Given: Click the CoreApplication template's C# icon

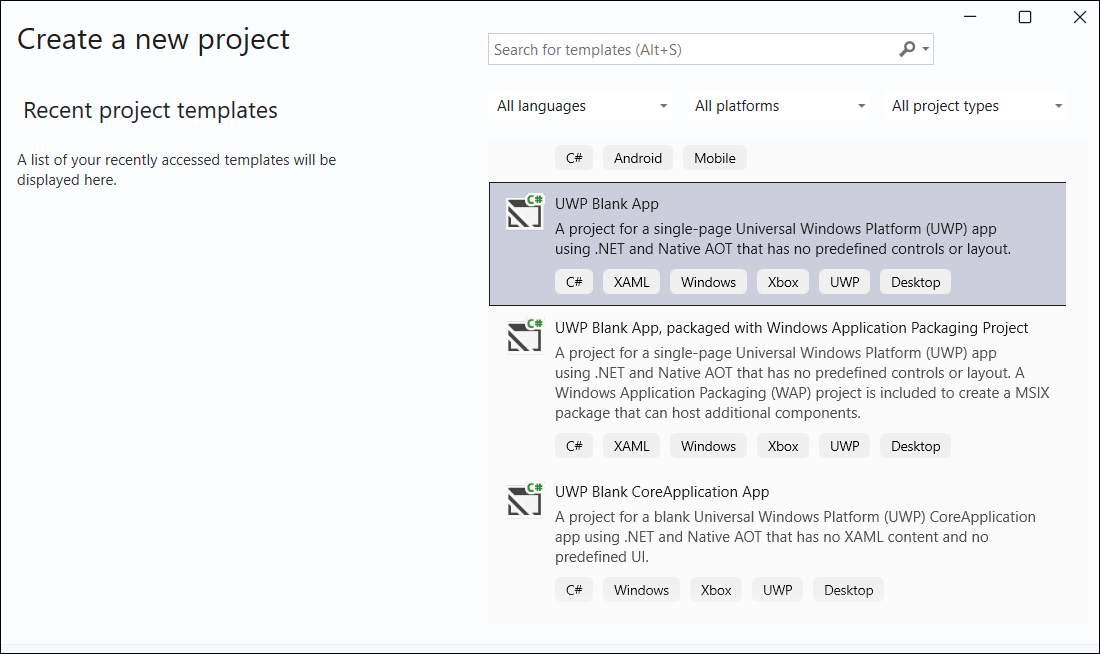Looking at the screenshot, I should click(x=524, y=501).
